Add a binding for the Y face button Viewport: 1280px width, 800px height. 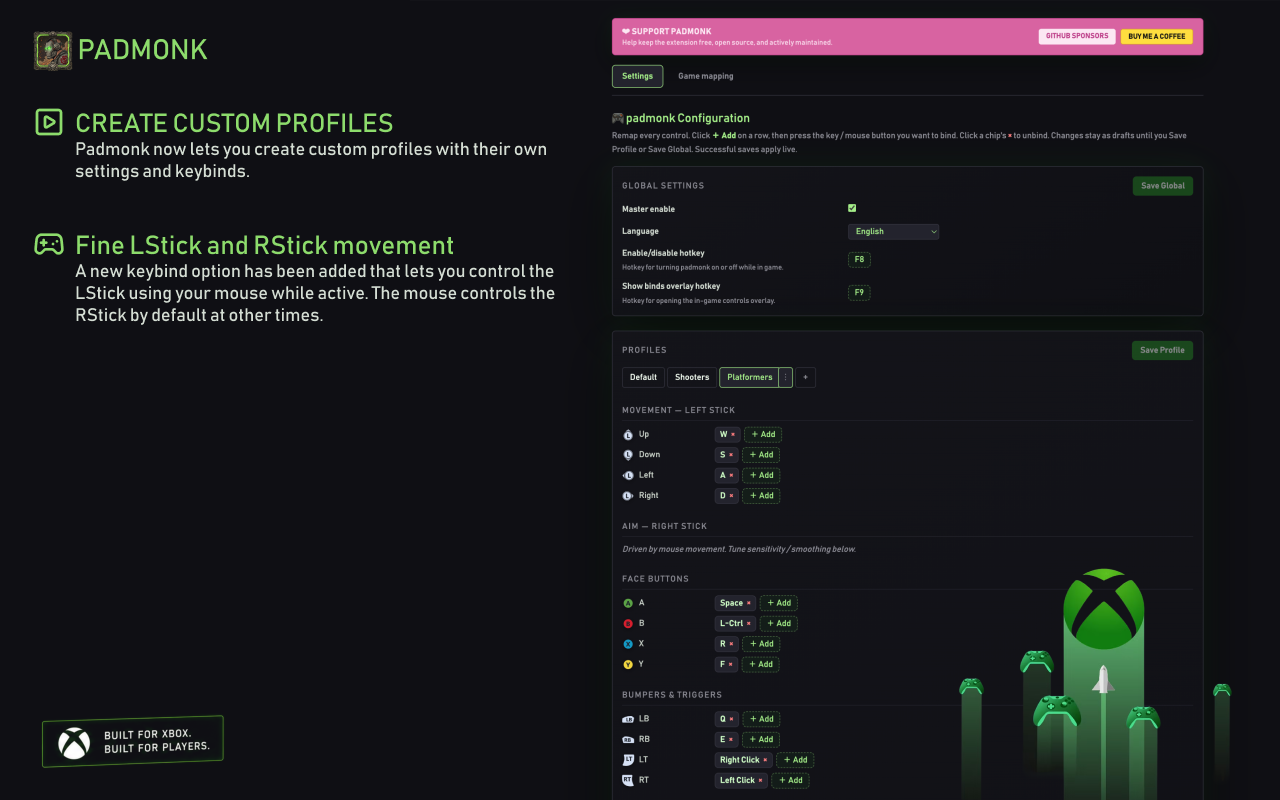761,664
